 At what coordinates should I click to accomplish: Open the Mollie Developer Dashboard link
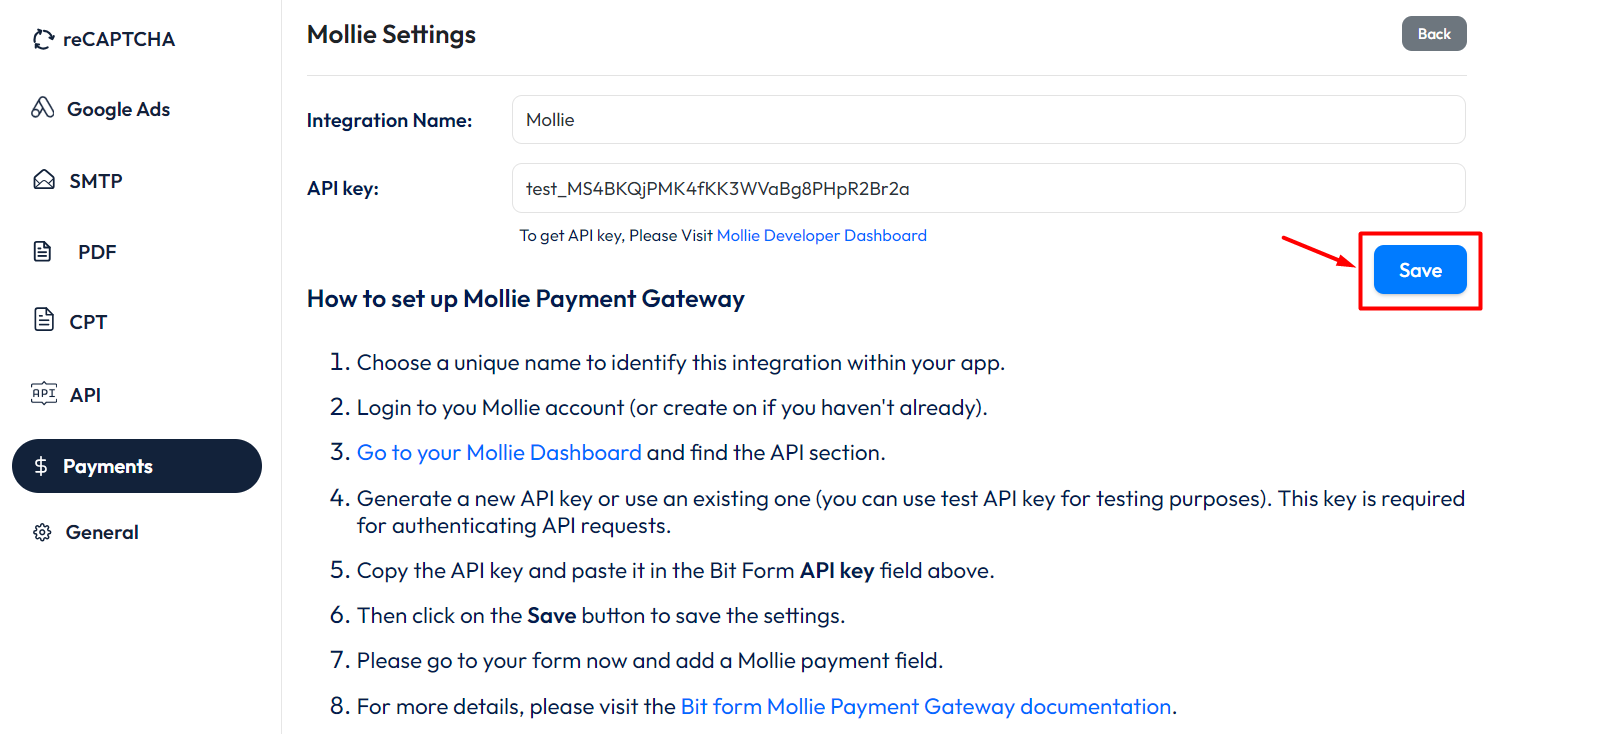821,236
